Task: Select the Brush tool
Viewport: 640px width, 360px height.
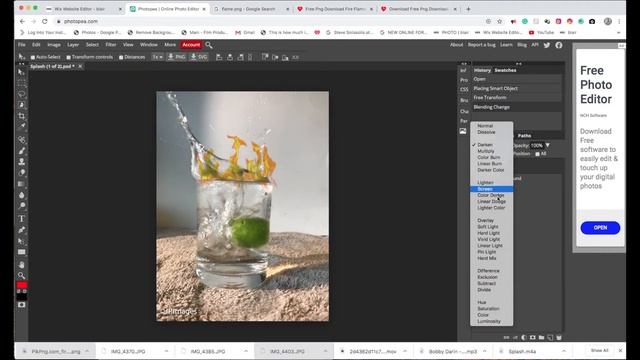Action: click(x=22, y=151)
